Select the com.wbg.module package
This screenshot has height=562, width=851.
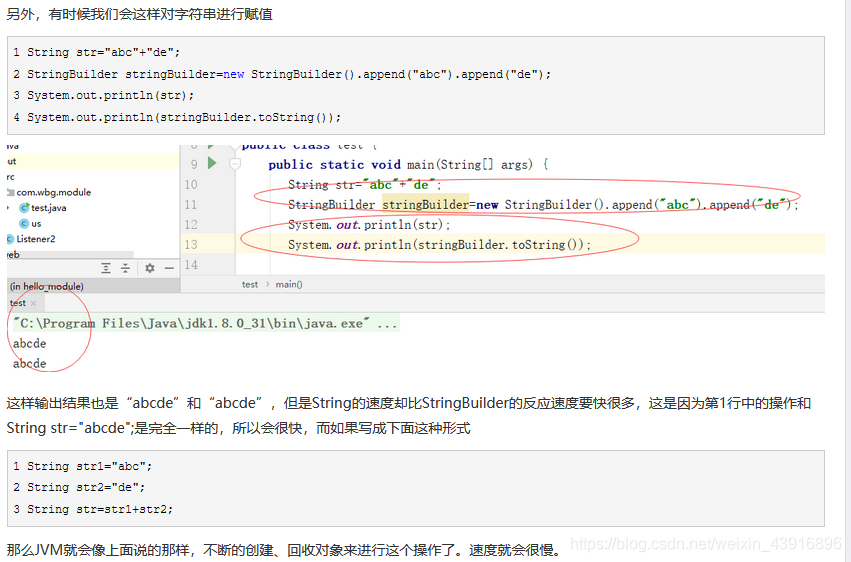[54, 192]
